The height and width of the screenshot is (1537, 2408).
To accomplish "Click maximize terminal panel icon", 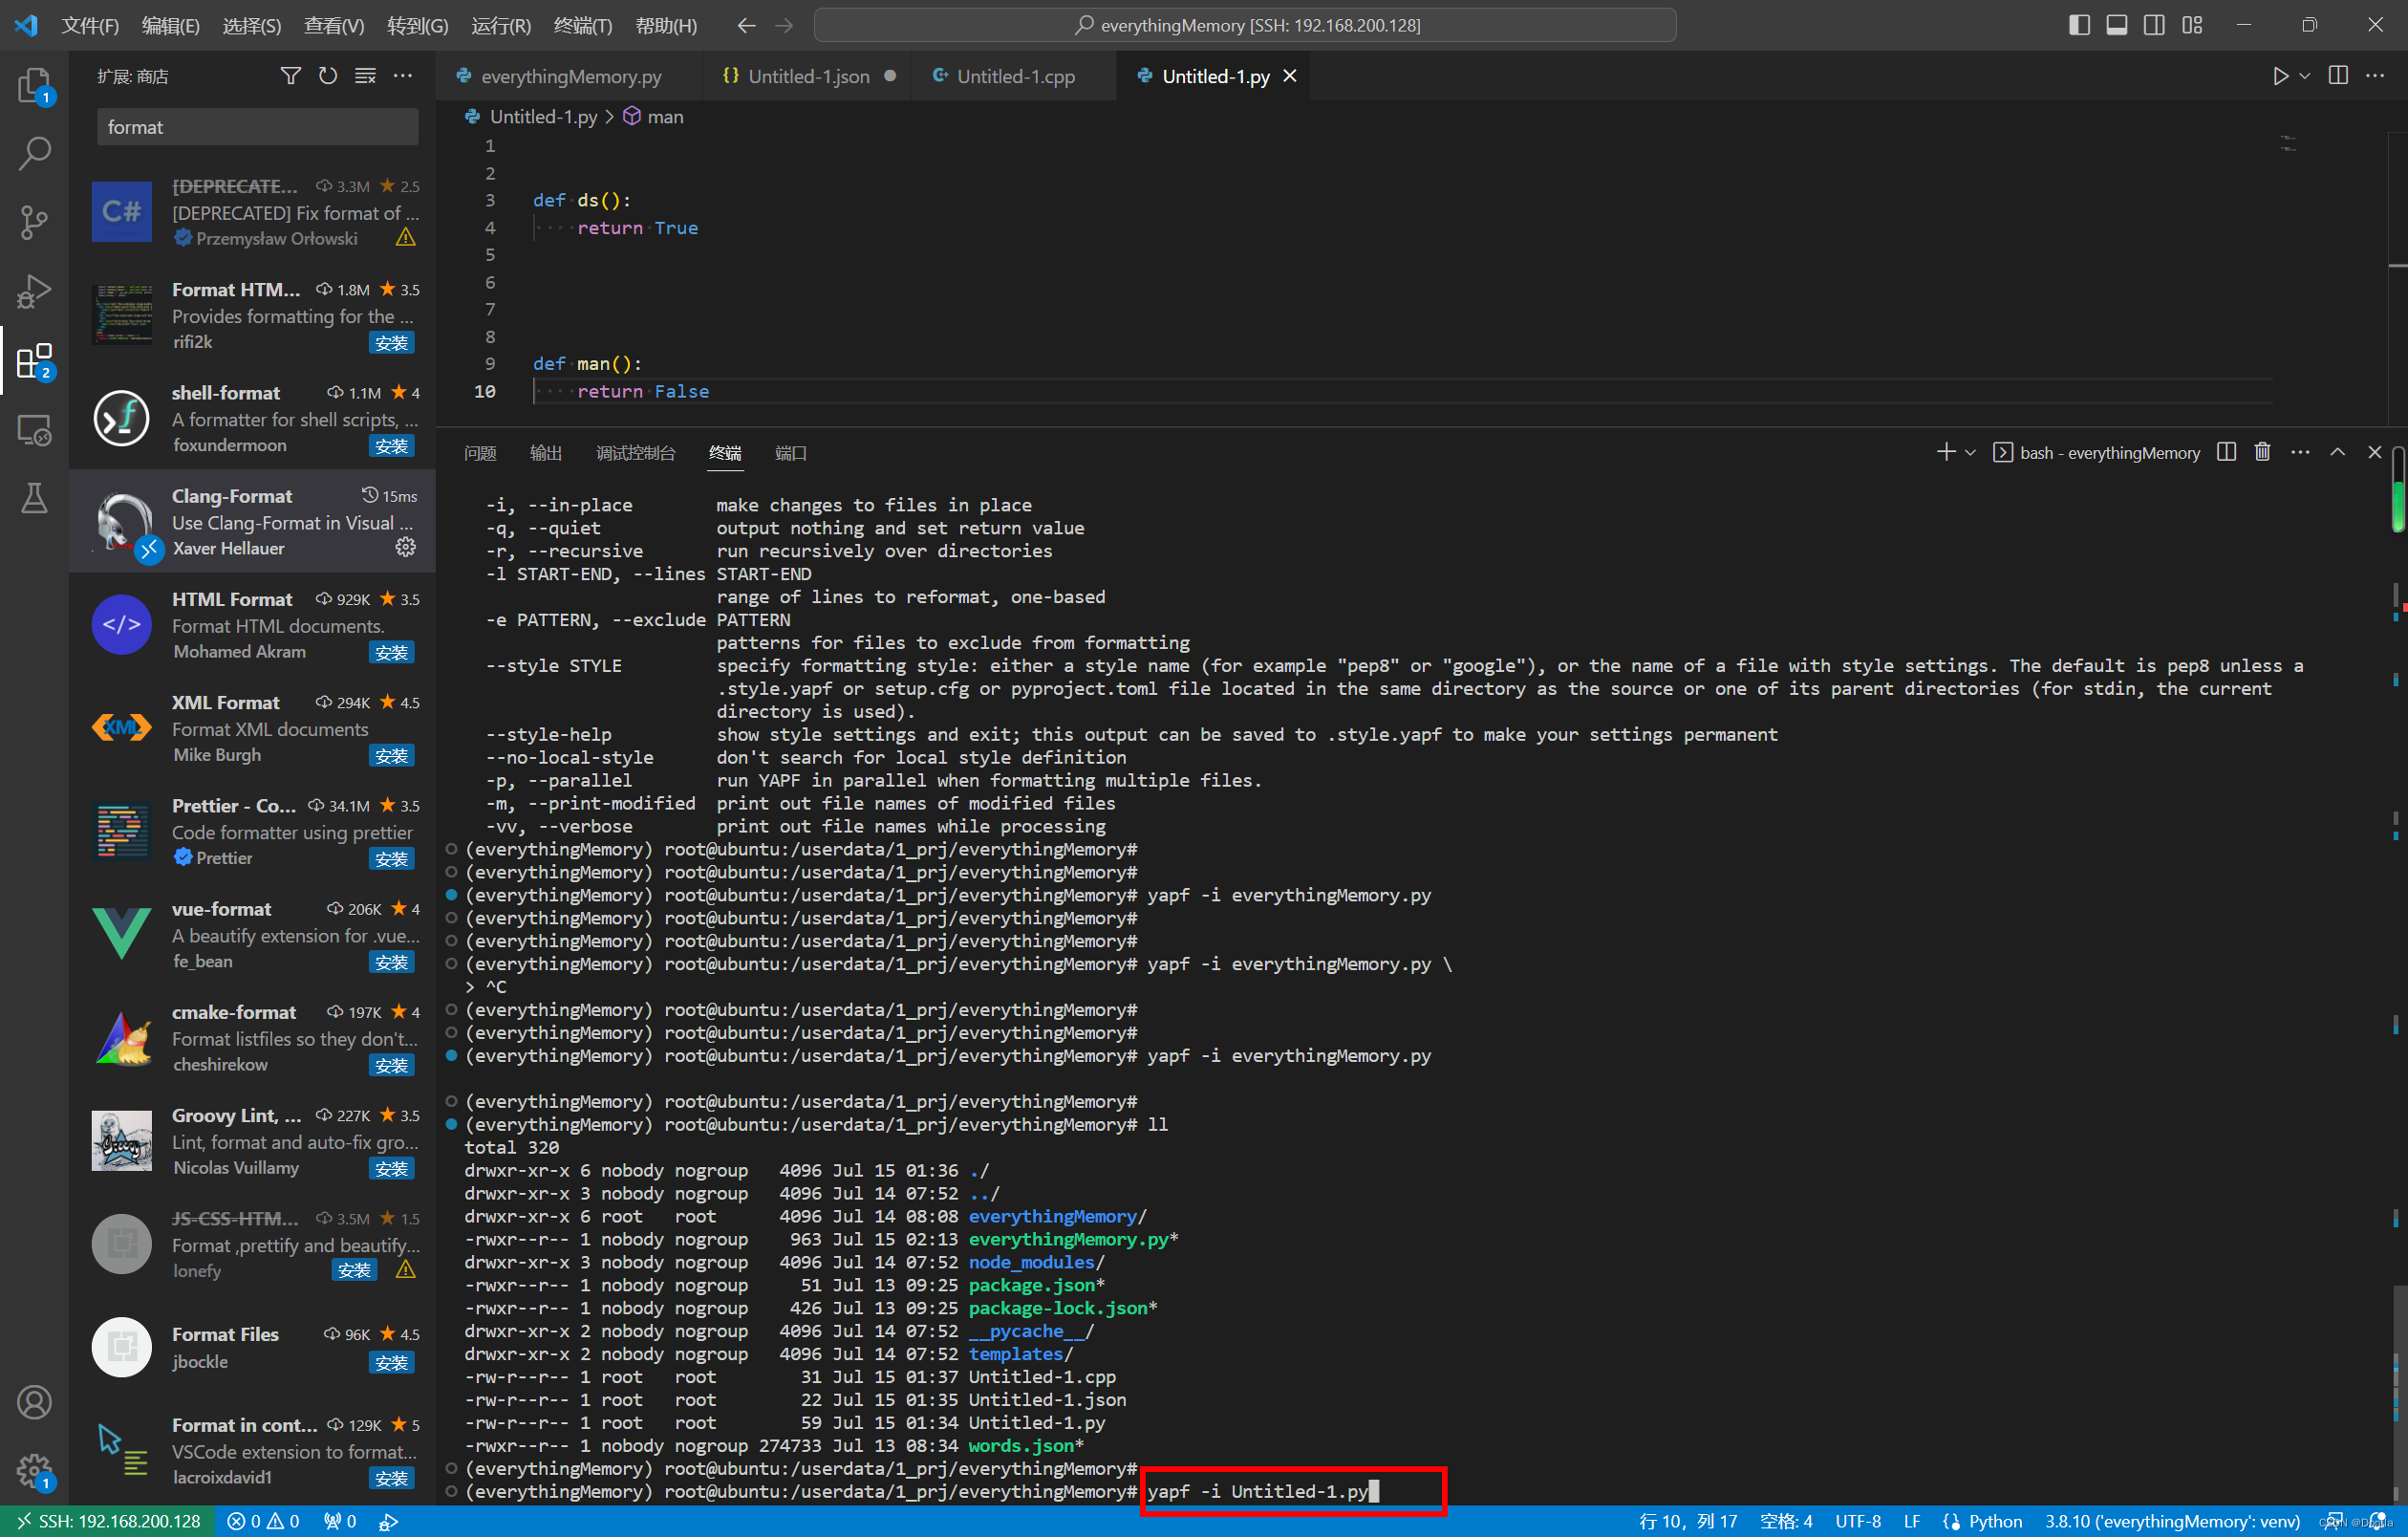I will pos(2336,453).
